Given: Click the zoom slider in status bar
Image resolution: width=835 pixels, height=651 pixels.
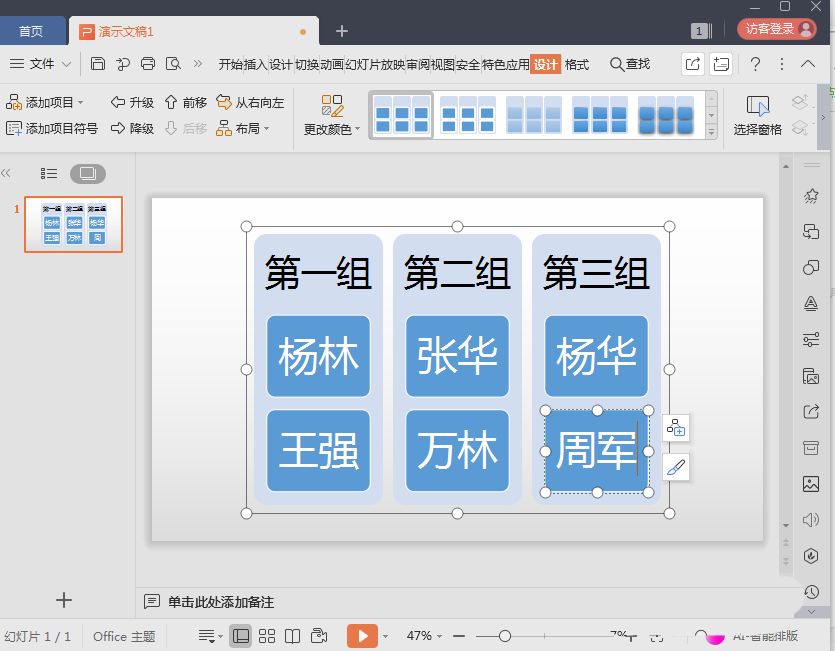Looking at the screenshot, I should coord(505,636).
